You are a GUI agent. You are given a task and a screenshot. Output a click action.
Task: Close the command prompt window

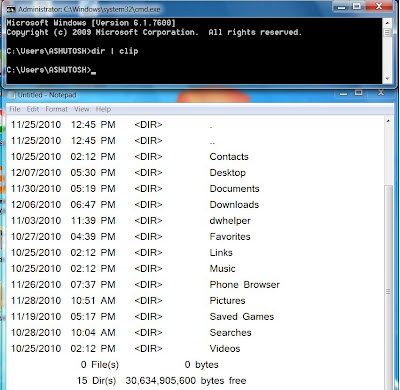[x=379, y=7]
